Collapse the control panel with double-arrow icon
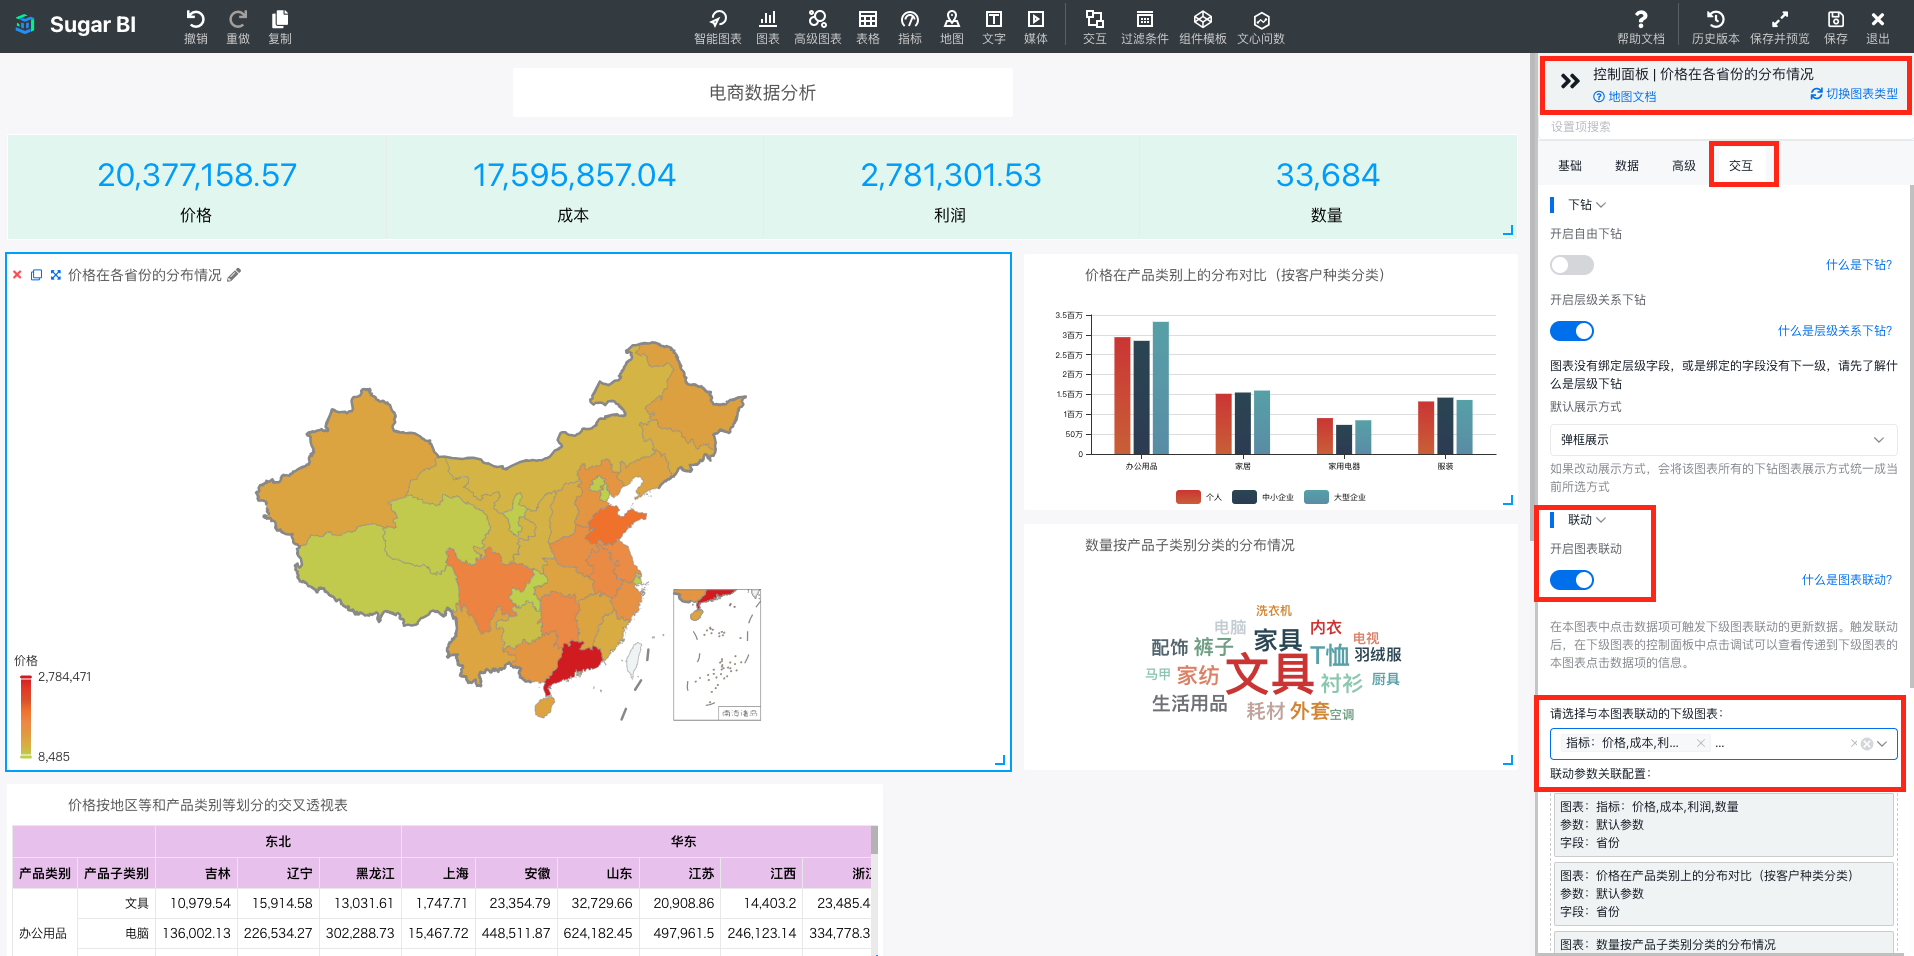The width and height of the screenshot is (1914, 956). (x=1570, y=81)
